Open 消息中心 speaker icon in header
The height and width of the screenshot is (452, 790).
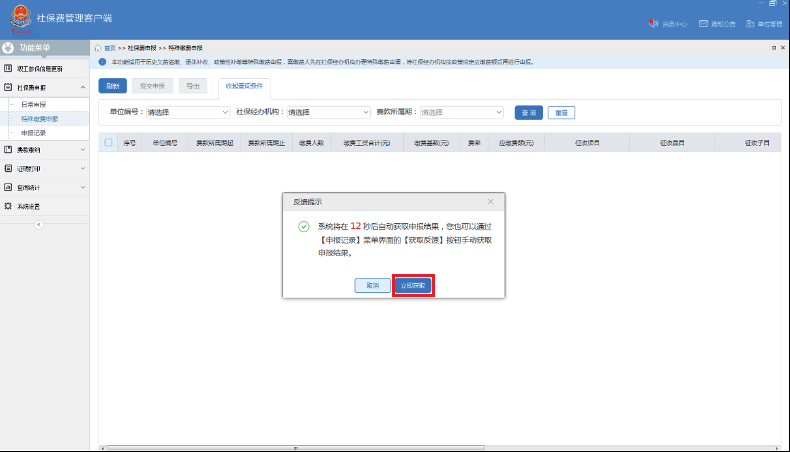click(654, 23)
